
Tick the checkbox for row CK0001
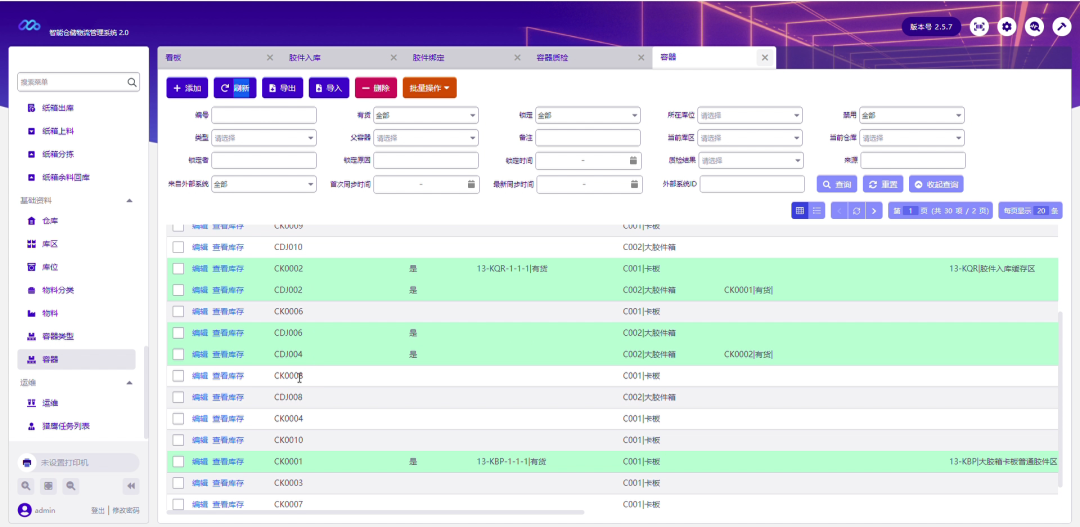[x=178, y=461]
